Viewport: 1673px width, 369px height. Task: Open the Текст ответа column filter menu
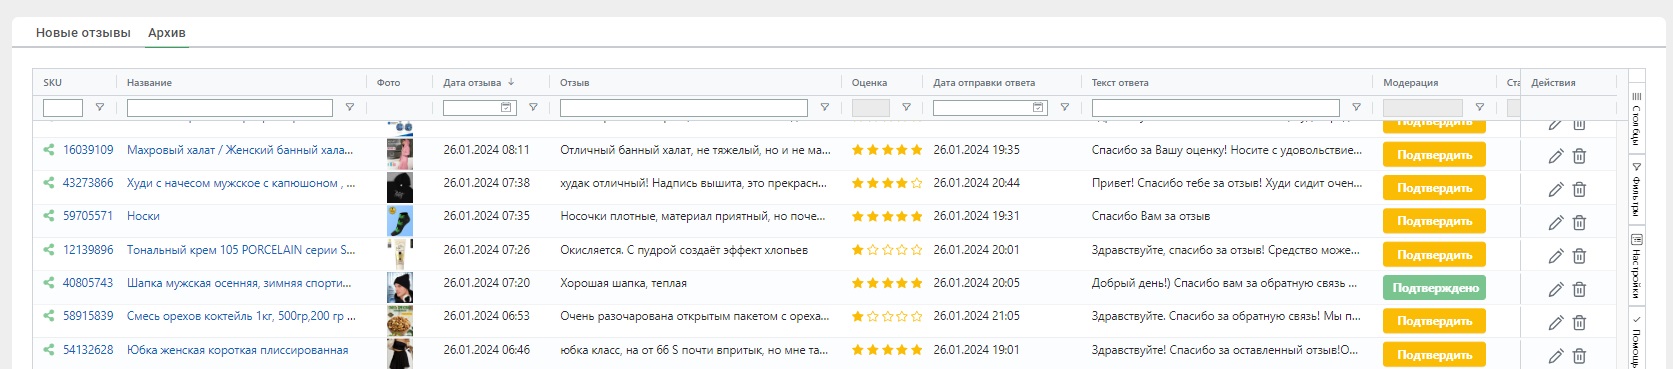pyautogui.click(x=1357, y=108)
